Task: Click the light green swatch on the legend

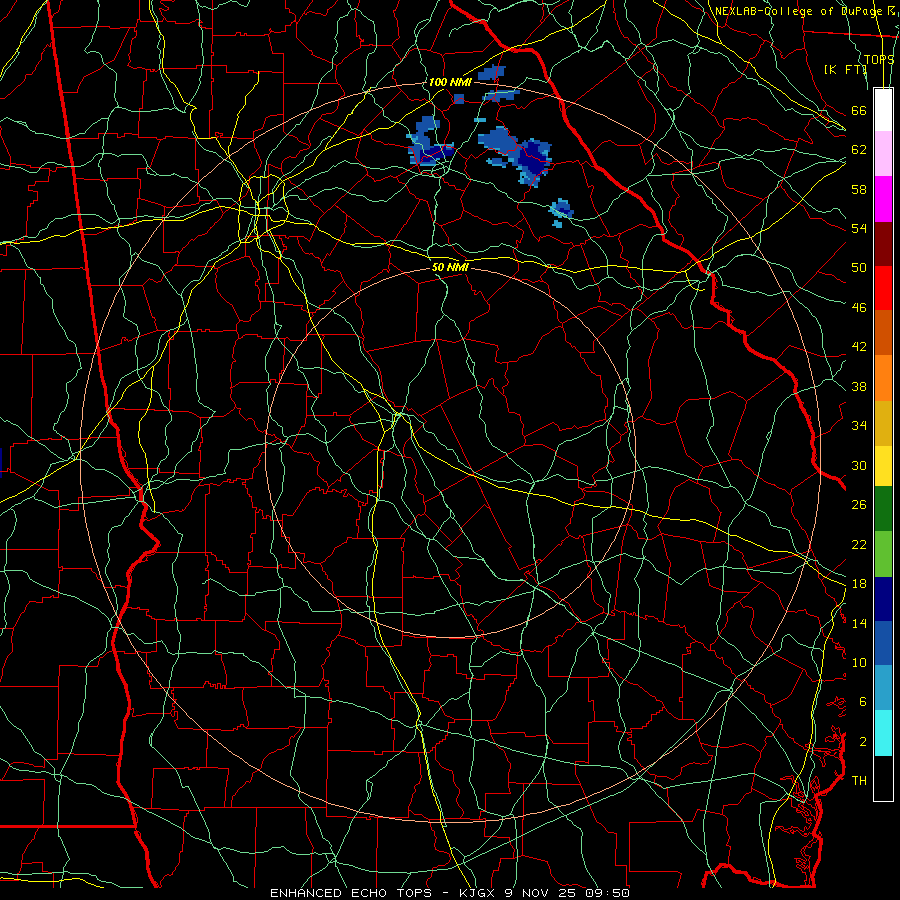Action: click(883, 554)
